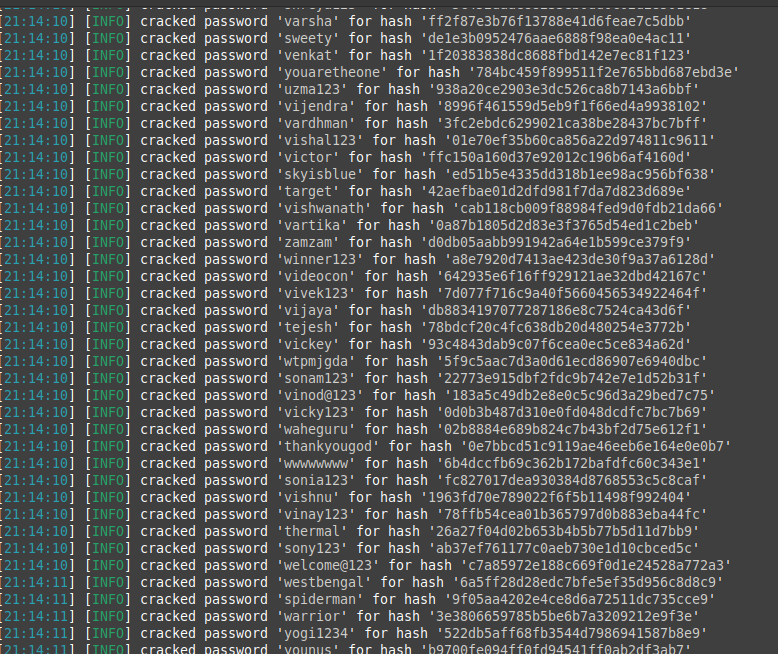The height and width of the screenshot is (654, 778).
Task: Select the cracked password 'wwwwwwww'
Action: click(x=316, y=463)
